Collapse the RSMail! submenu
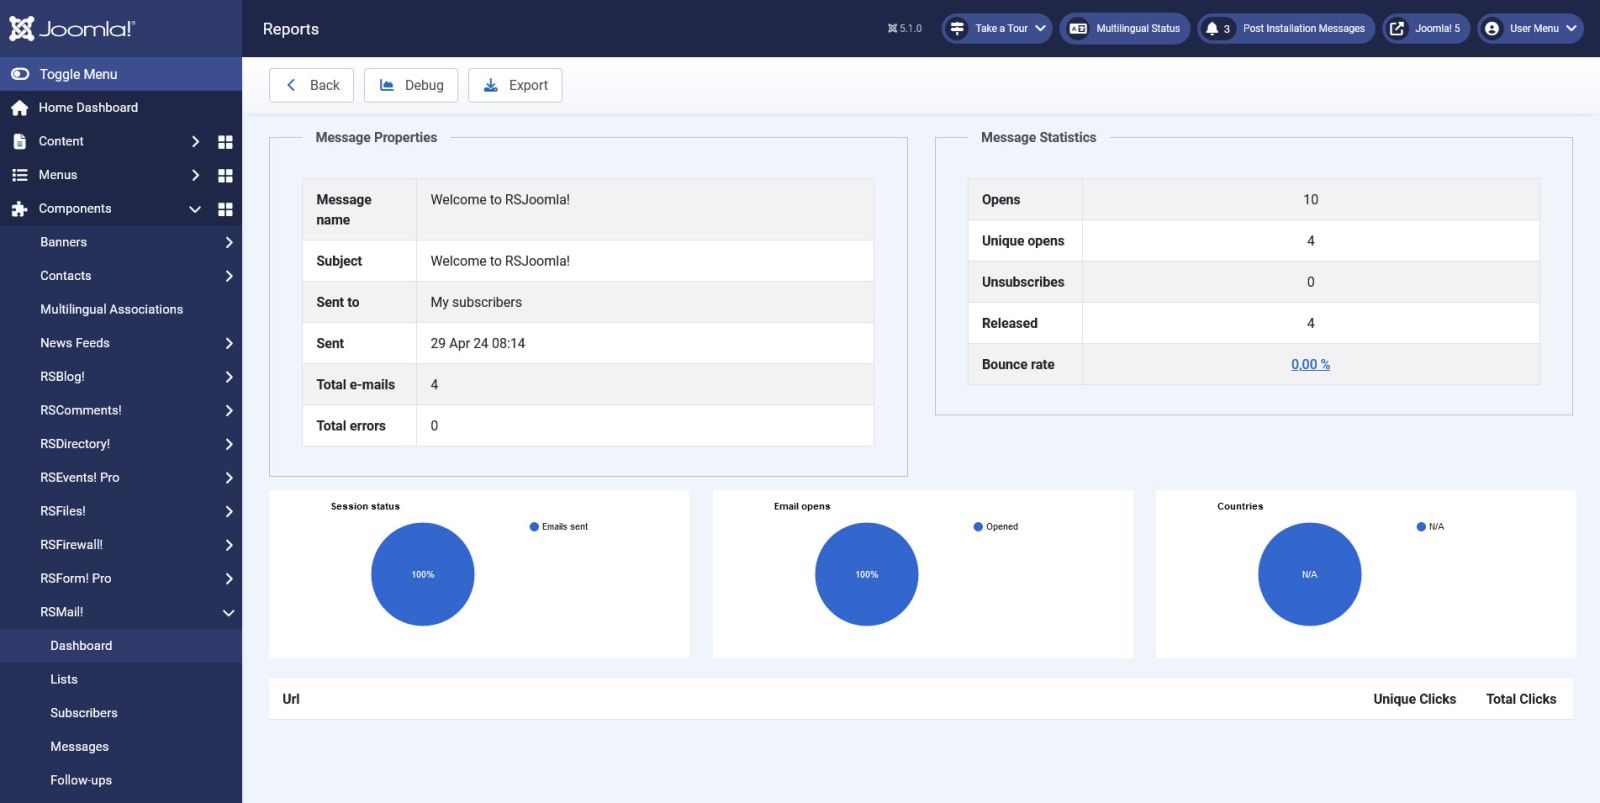 coord(229,612)
